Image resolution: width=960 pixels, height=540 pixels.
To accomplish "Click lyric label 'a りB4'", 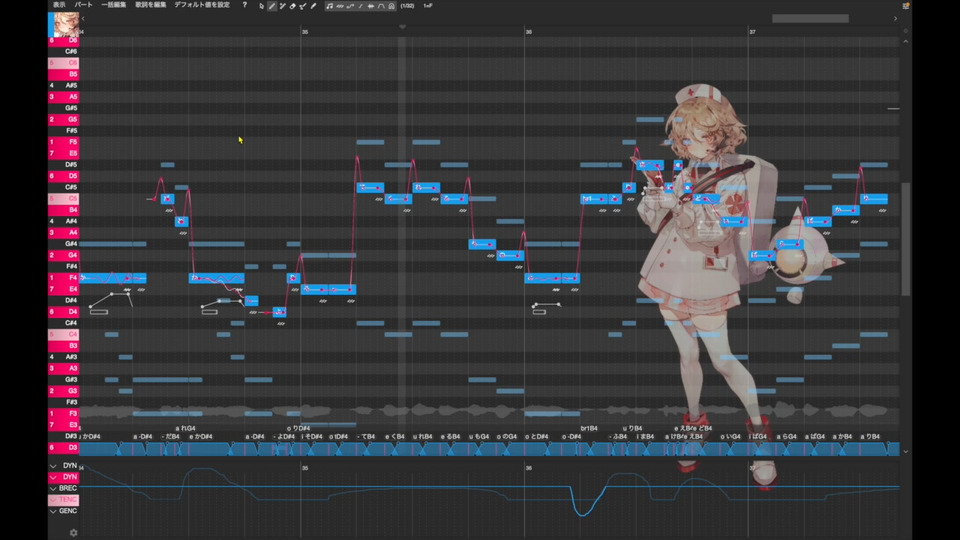I will coord(870,437).
